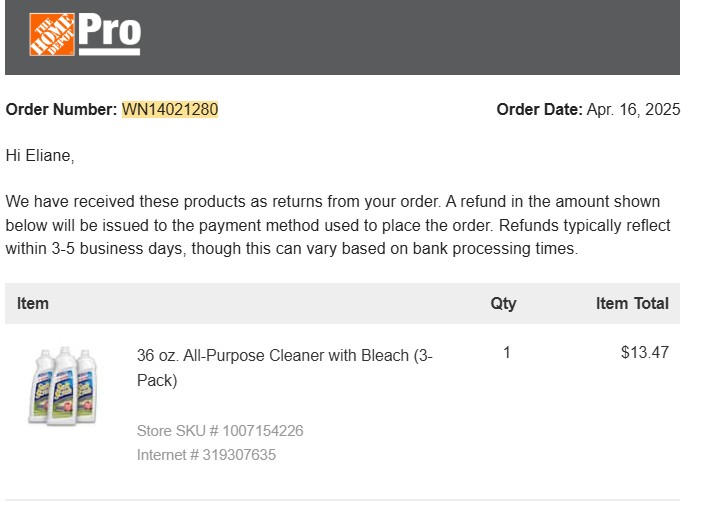The image size is (702, 516).
Task: Click the $13.47 item total
Action: point(644,352)
